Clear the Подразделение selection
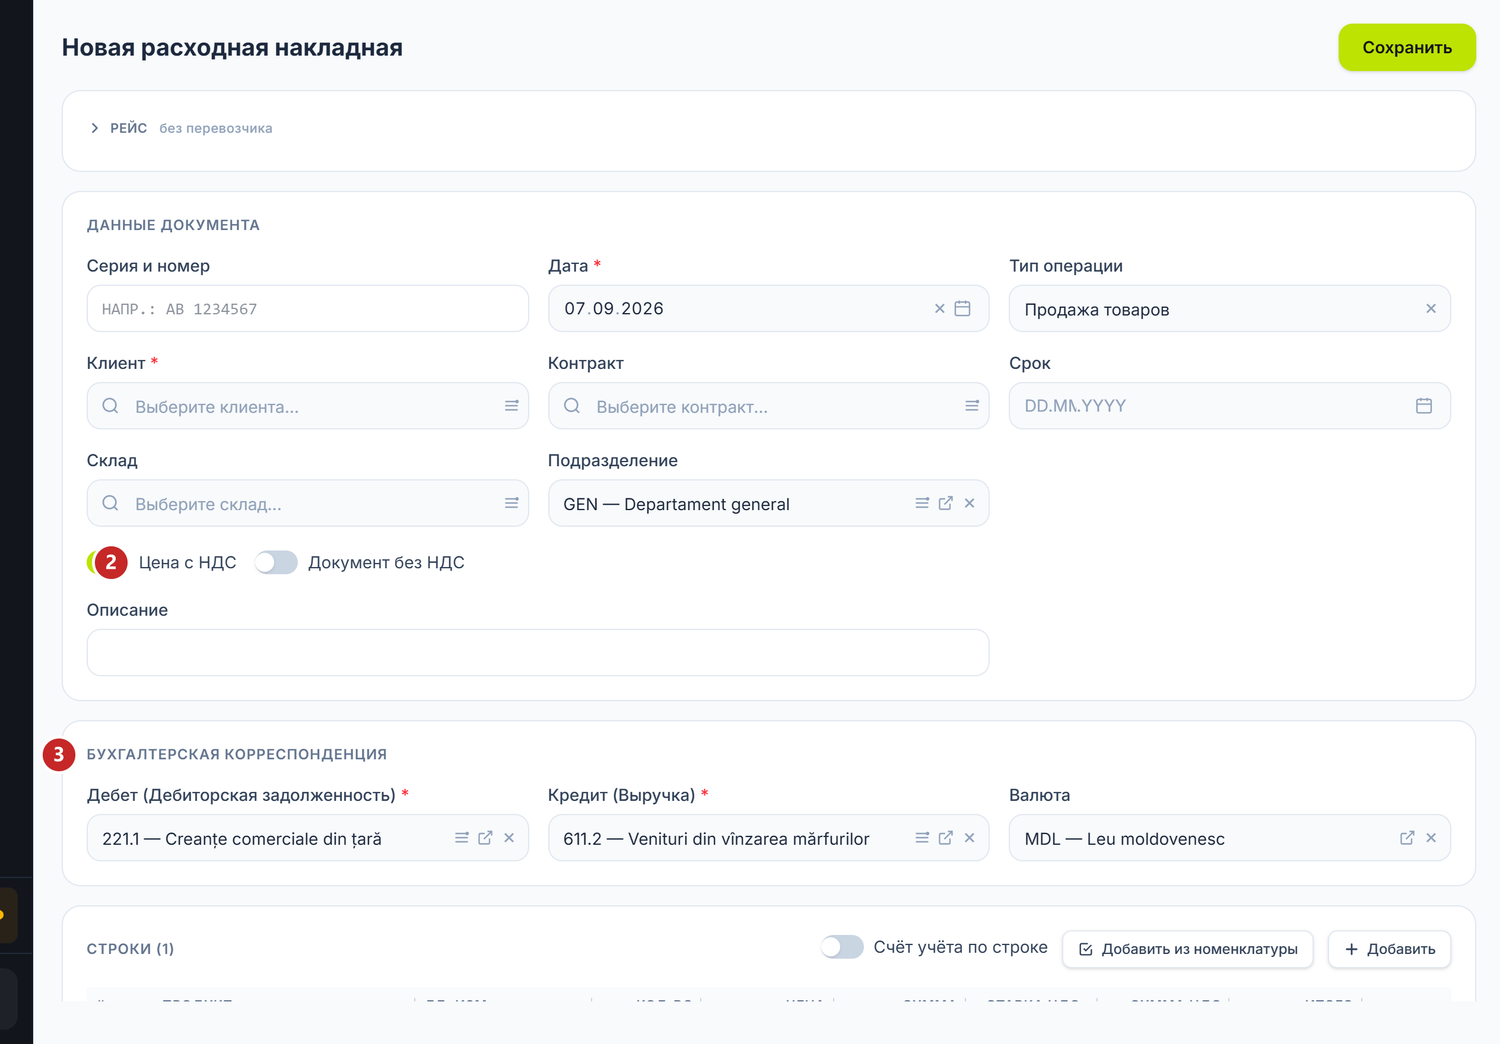This screenshot has width=1500, height=1044. tap(969, 503)
